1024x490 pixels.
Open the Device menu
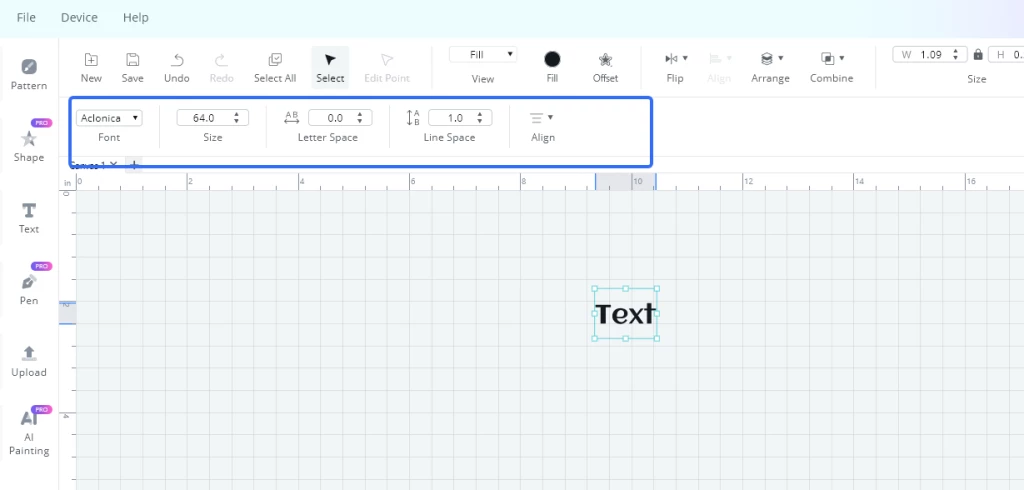(79, 18)
